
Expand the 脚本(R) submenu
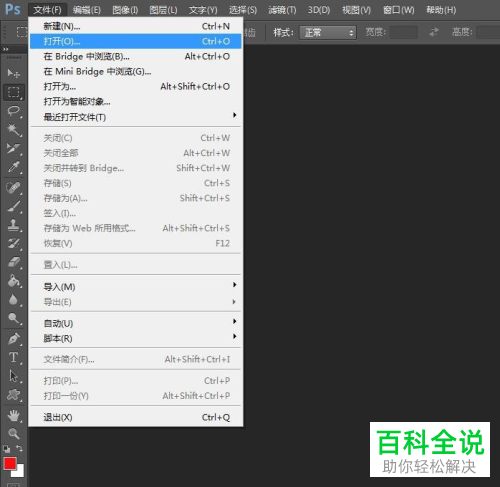click(135, 338)
